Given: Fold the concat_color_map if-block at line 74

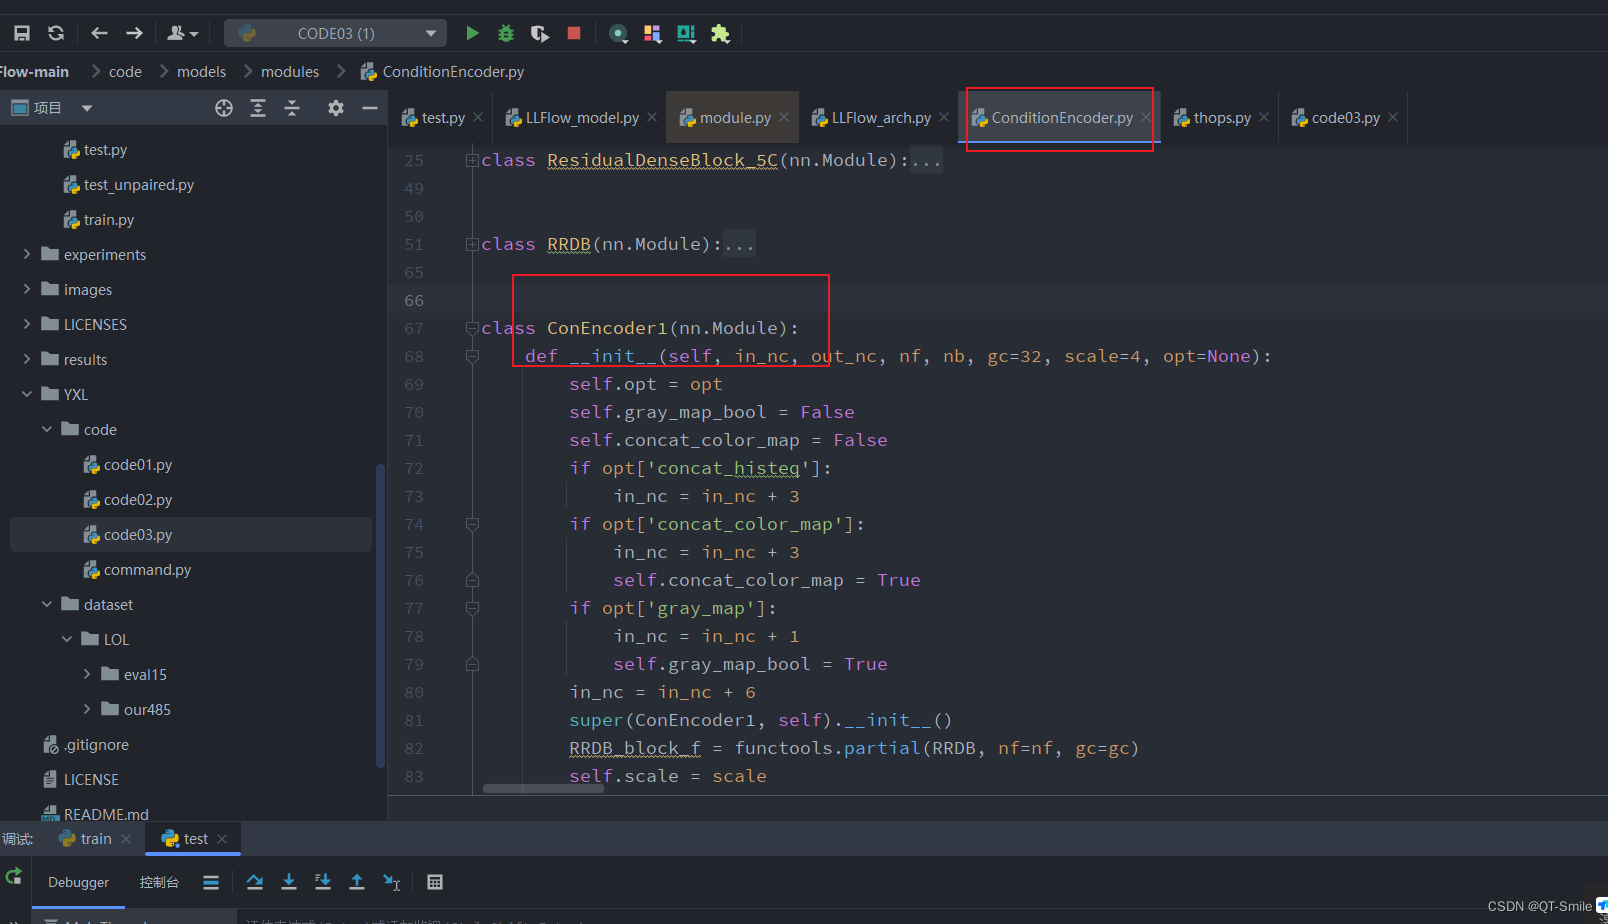Looking at the screenshot, I should click(472, 524).
